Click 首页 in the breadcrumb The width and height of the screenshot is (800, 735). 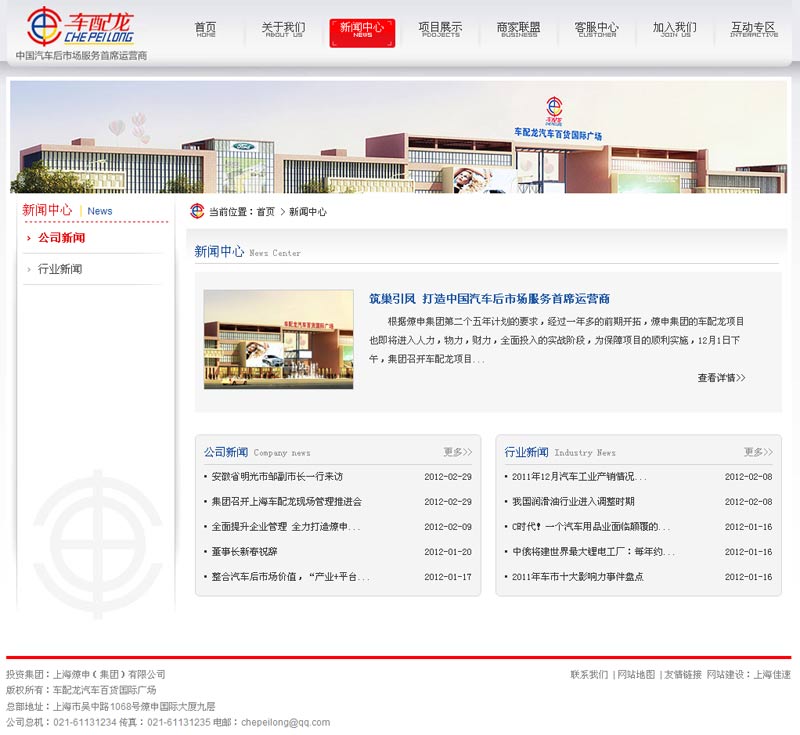[265, 212]
